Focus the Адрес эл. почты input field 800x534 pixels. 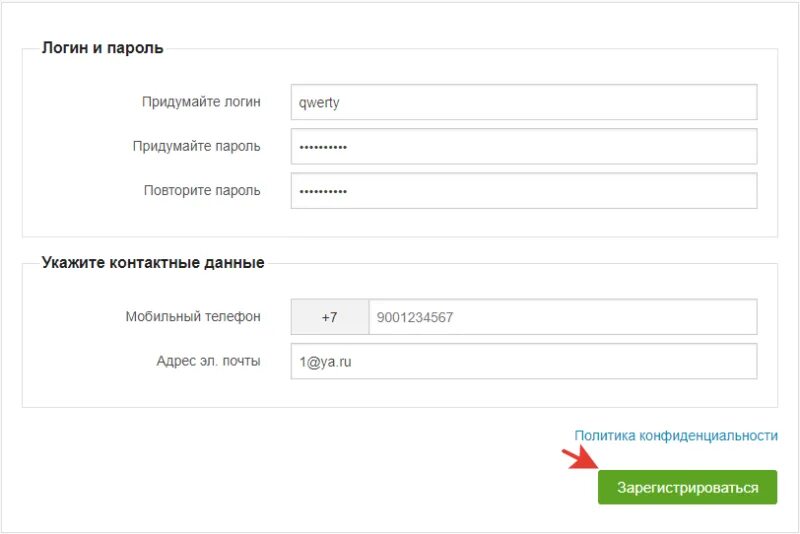524,361
